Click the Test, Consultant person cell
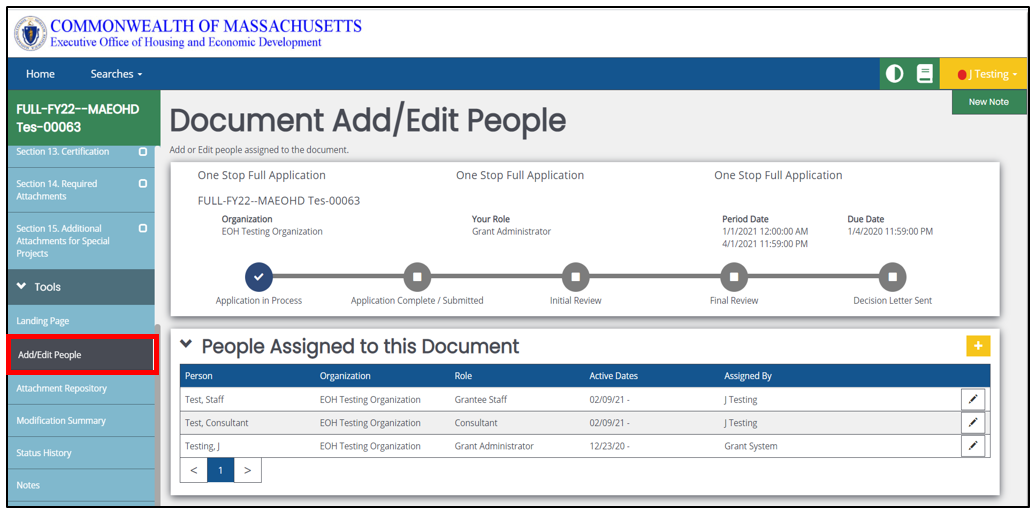 coord(217,423)
